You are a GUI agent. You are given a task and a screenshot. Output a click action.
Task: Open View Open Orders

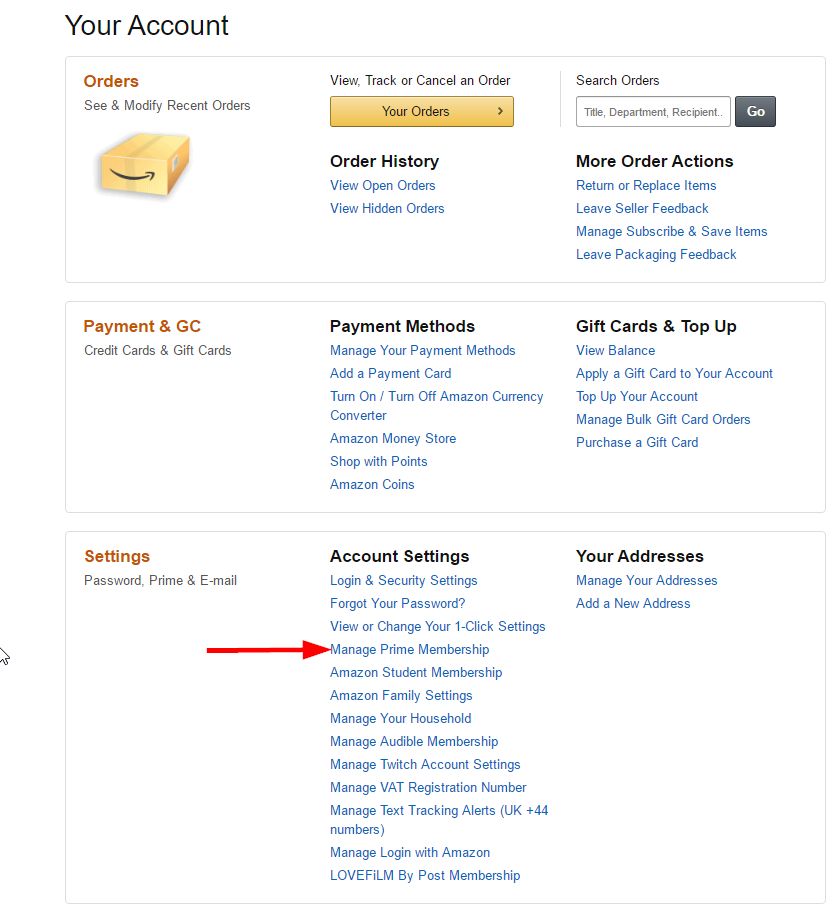pos(382,185)
